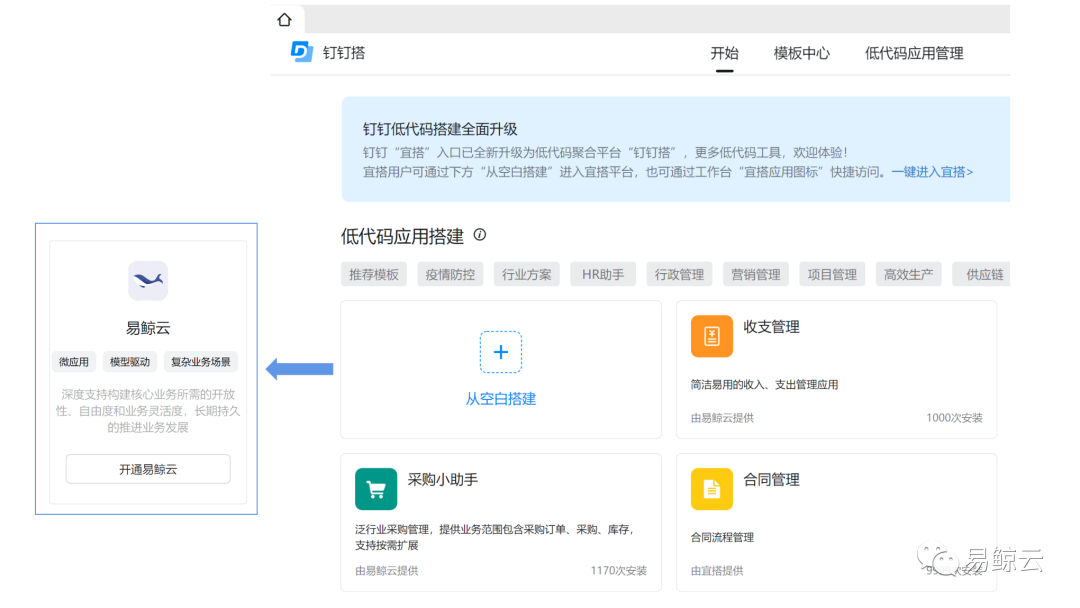The height and width of the screenshot is (608, 1080).
Task: Open the orange 收支管理 app icon
Action: tap(712, 336)
